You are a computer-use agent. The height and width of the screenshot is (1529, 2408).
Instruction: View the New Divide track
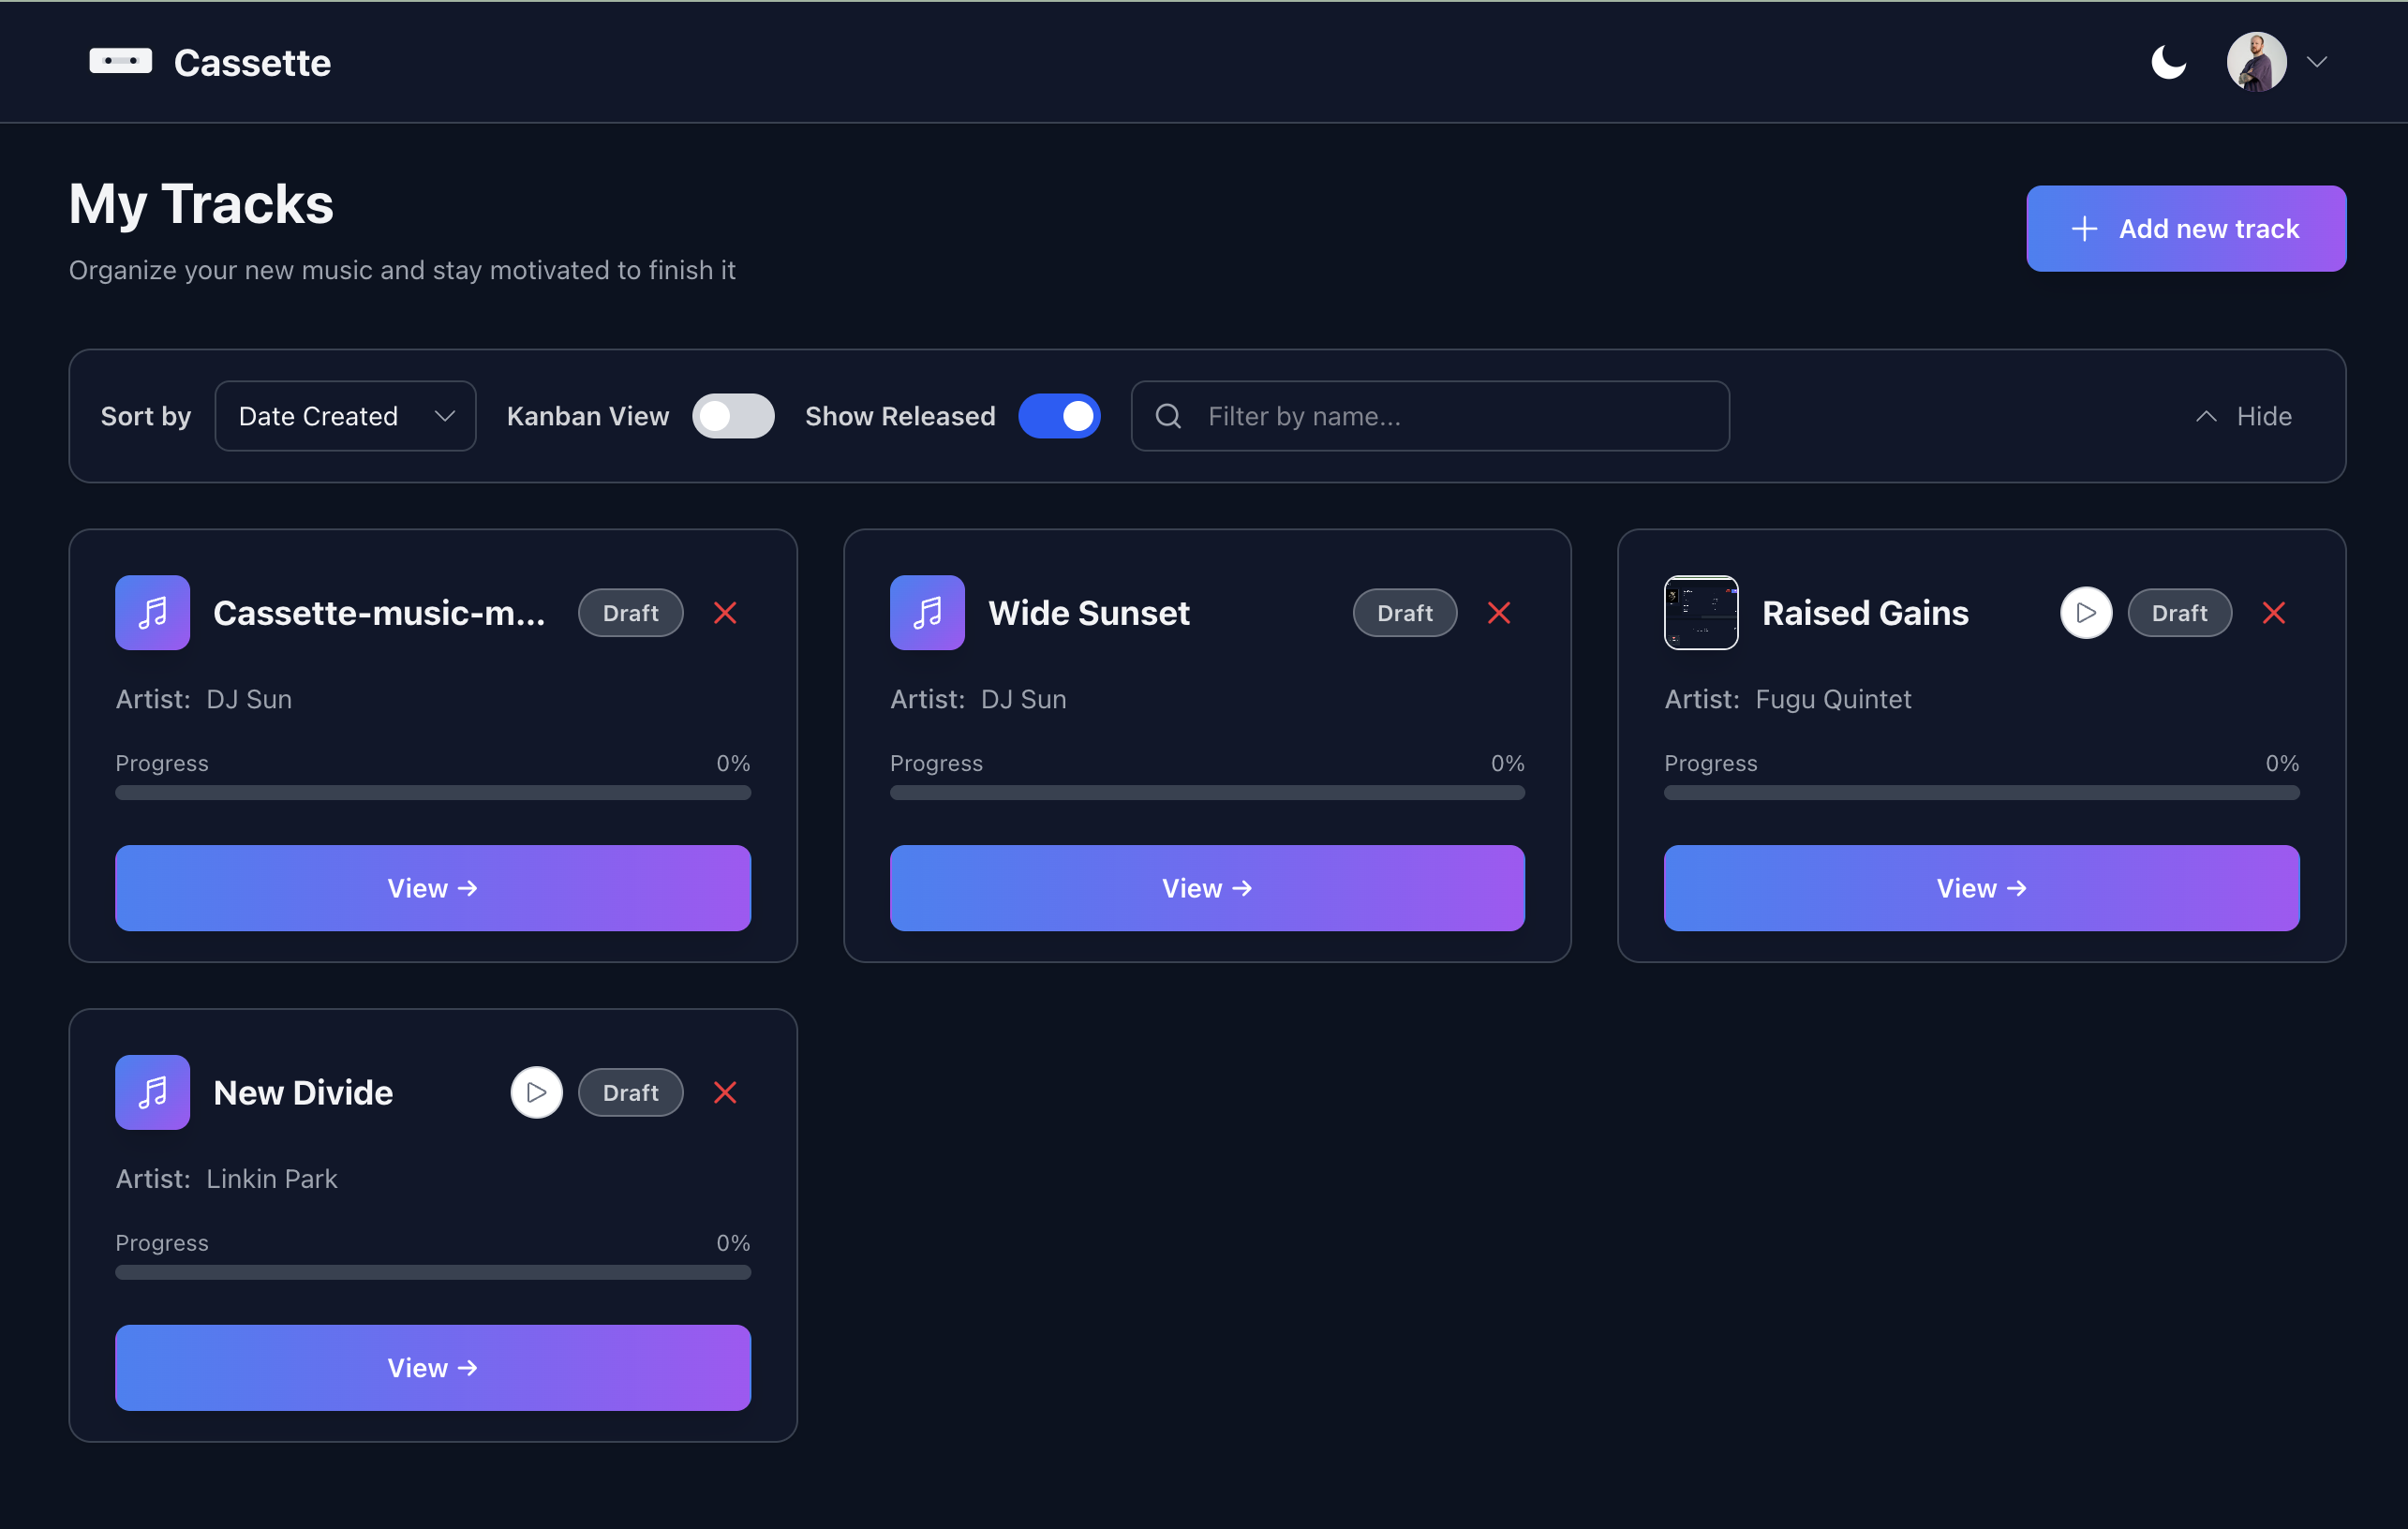pos(433,1368)
